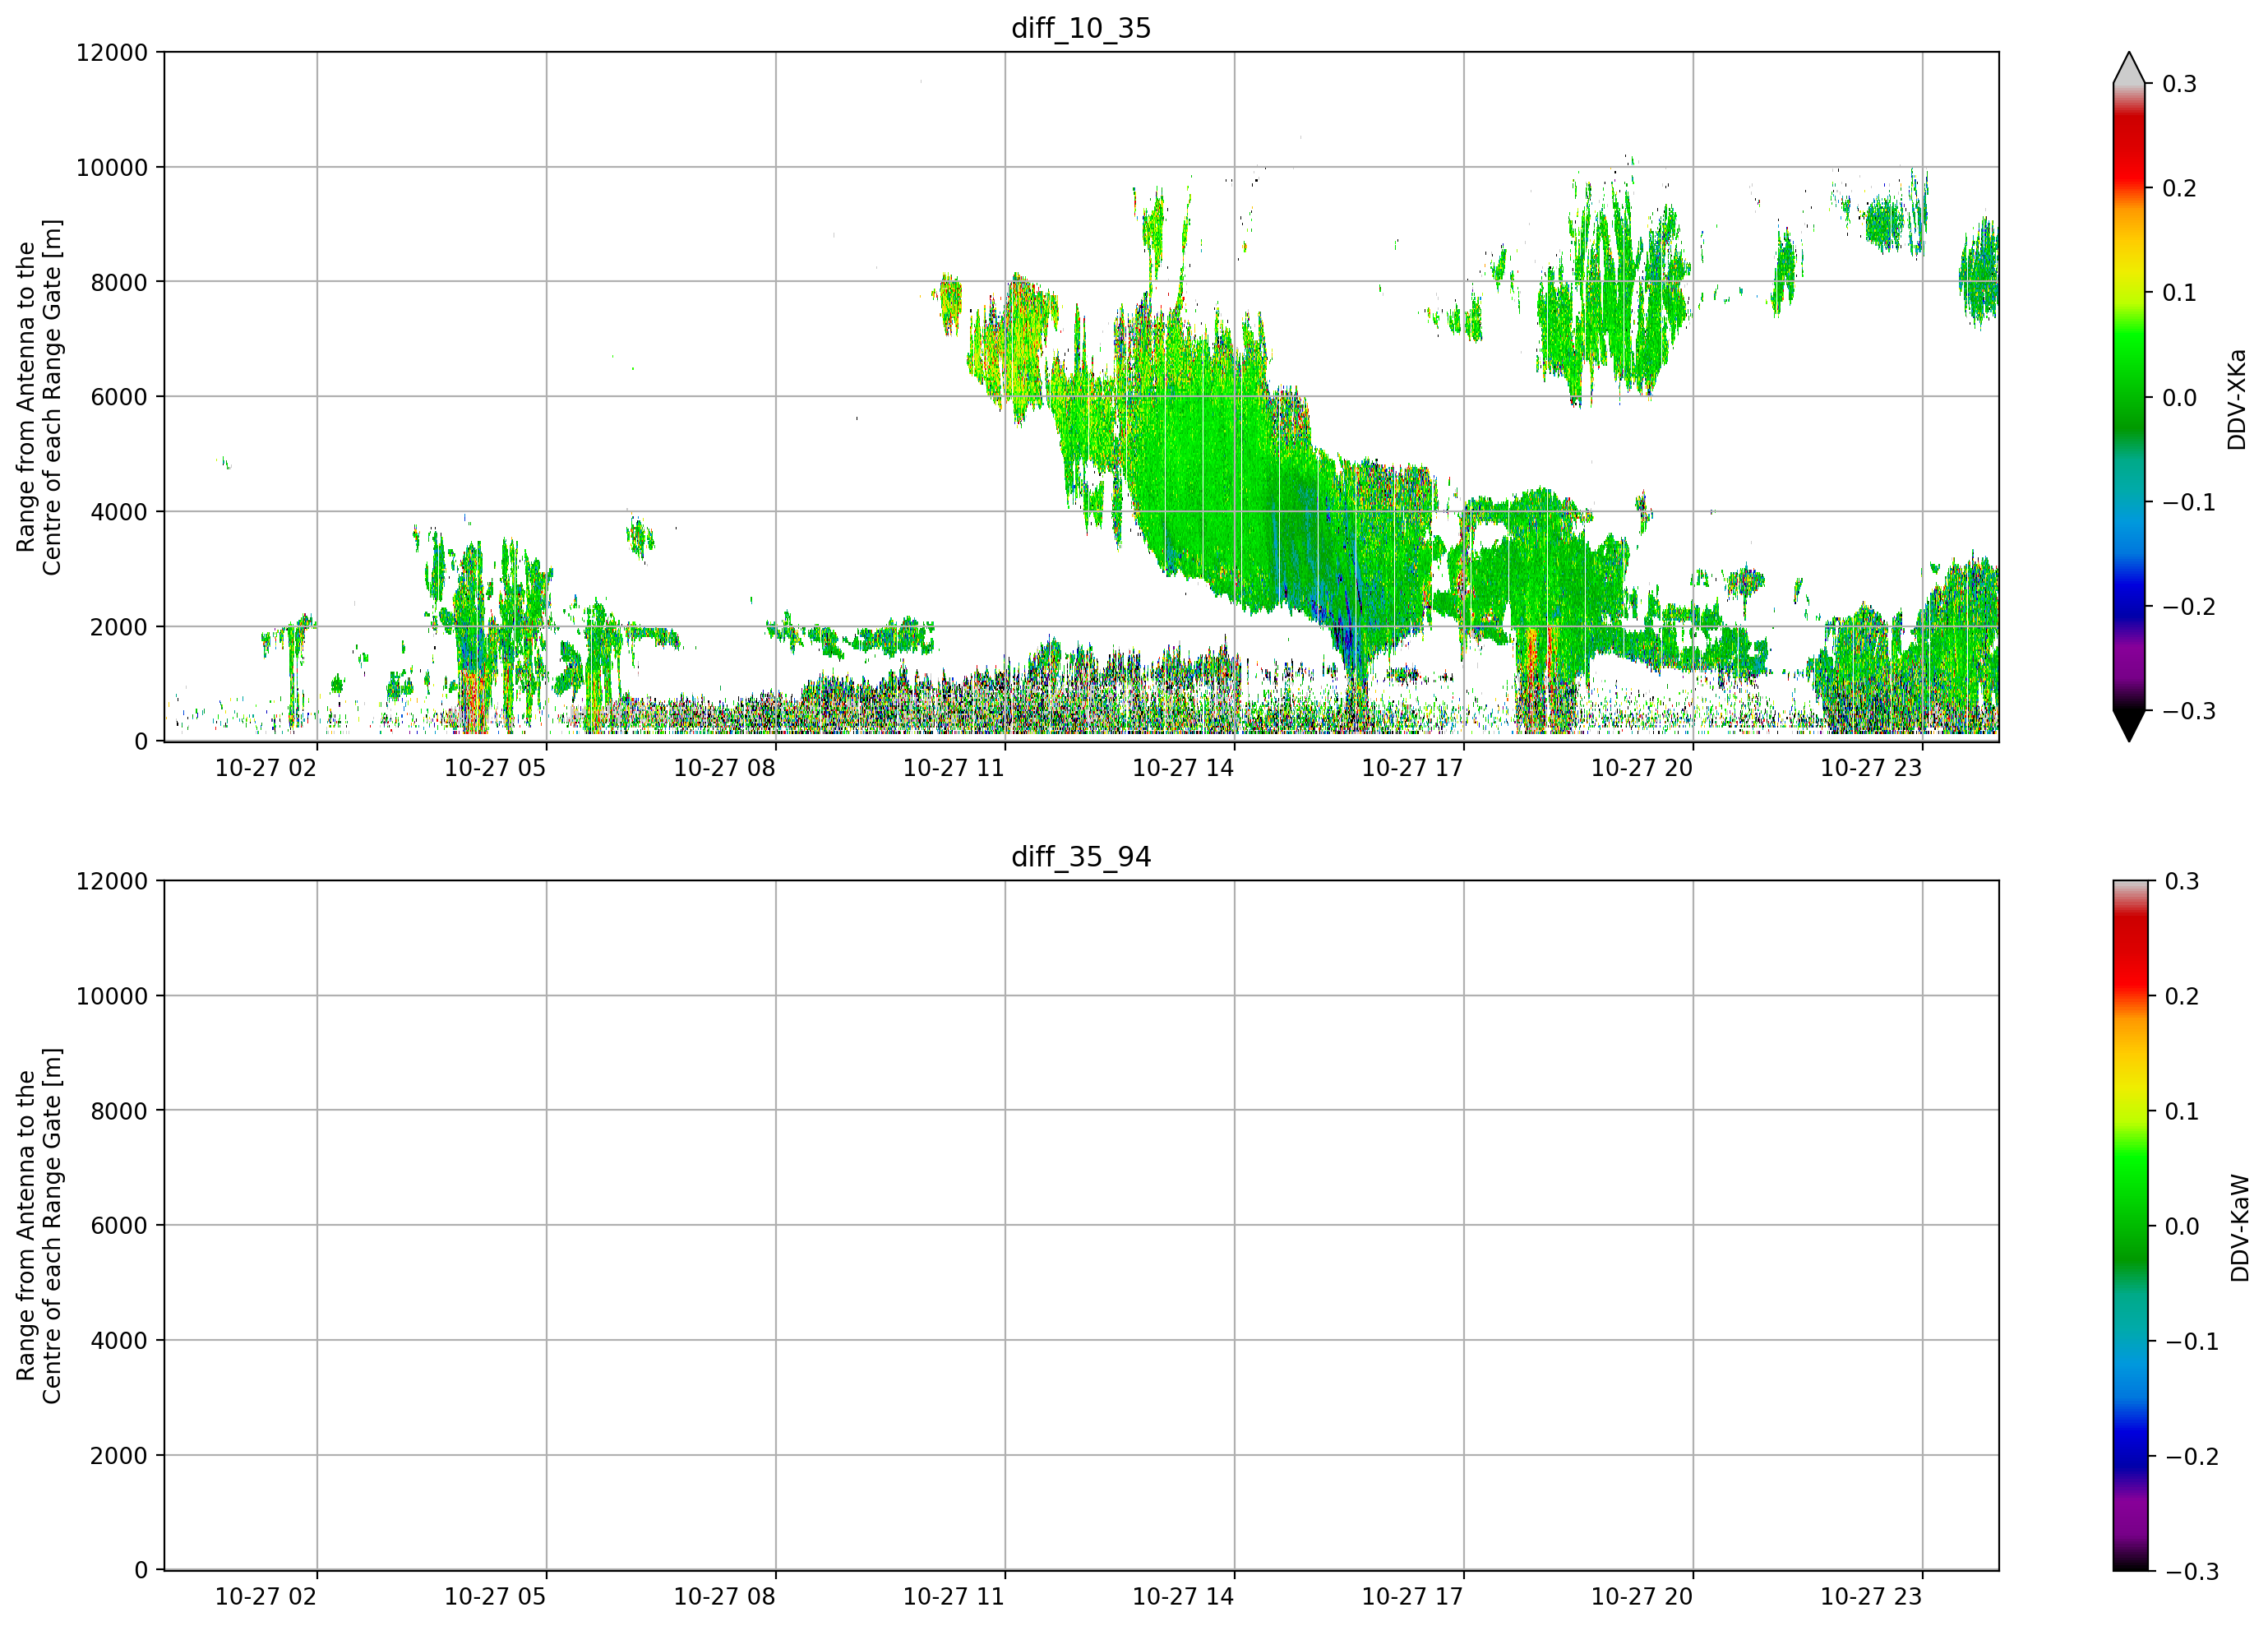
Task: Click the DDV-XKa colorbar label
Action: coord(2237,399)
